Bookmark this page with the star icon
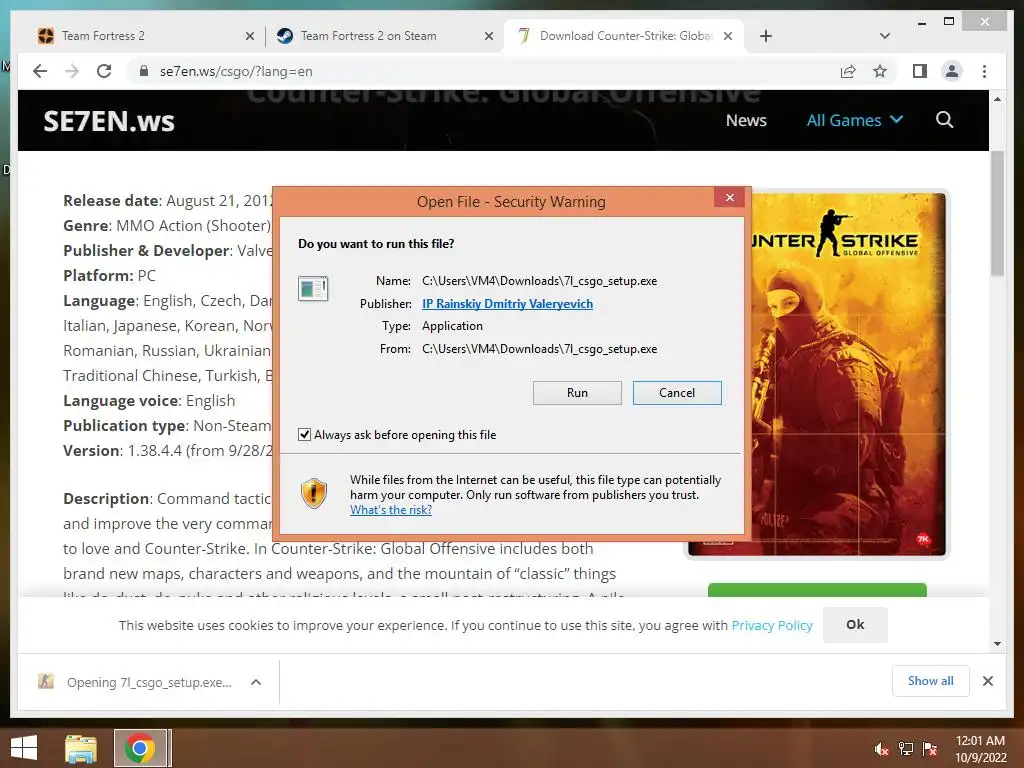Screen dimensions: 1024x768 coord(880,71)
